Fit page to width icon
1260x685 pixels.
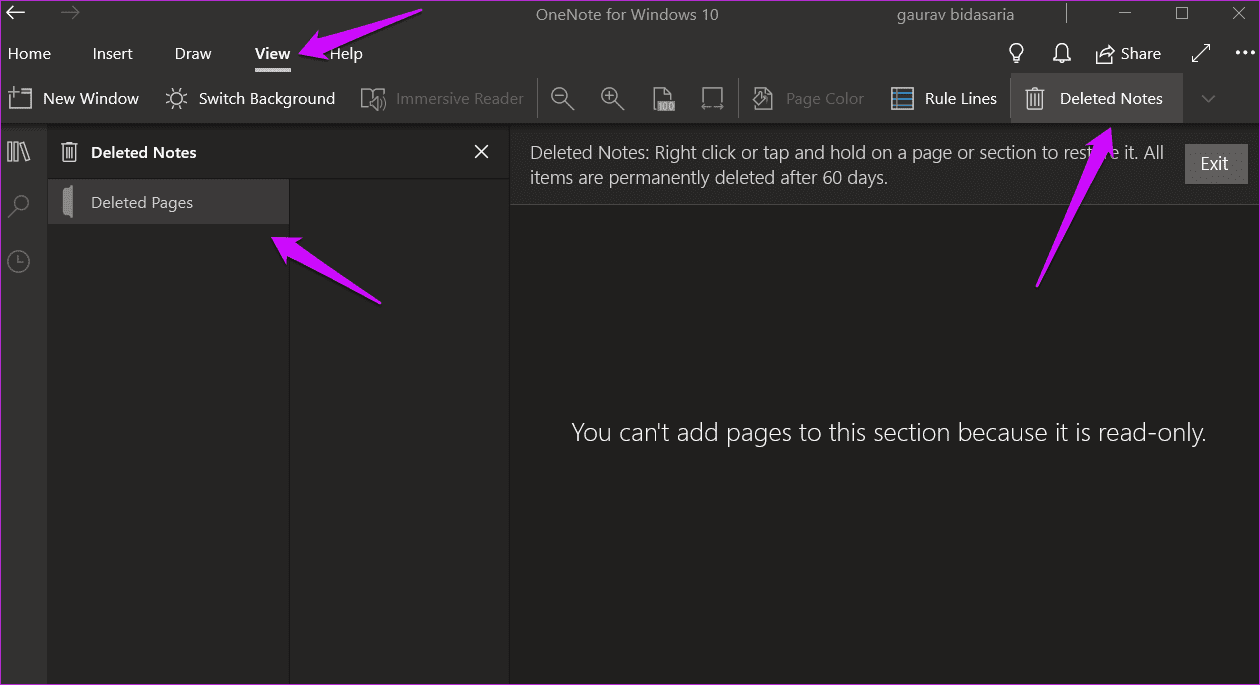point(712,98)
